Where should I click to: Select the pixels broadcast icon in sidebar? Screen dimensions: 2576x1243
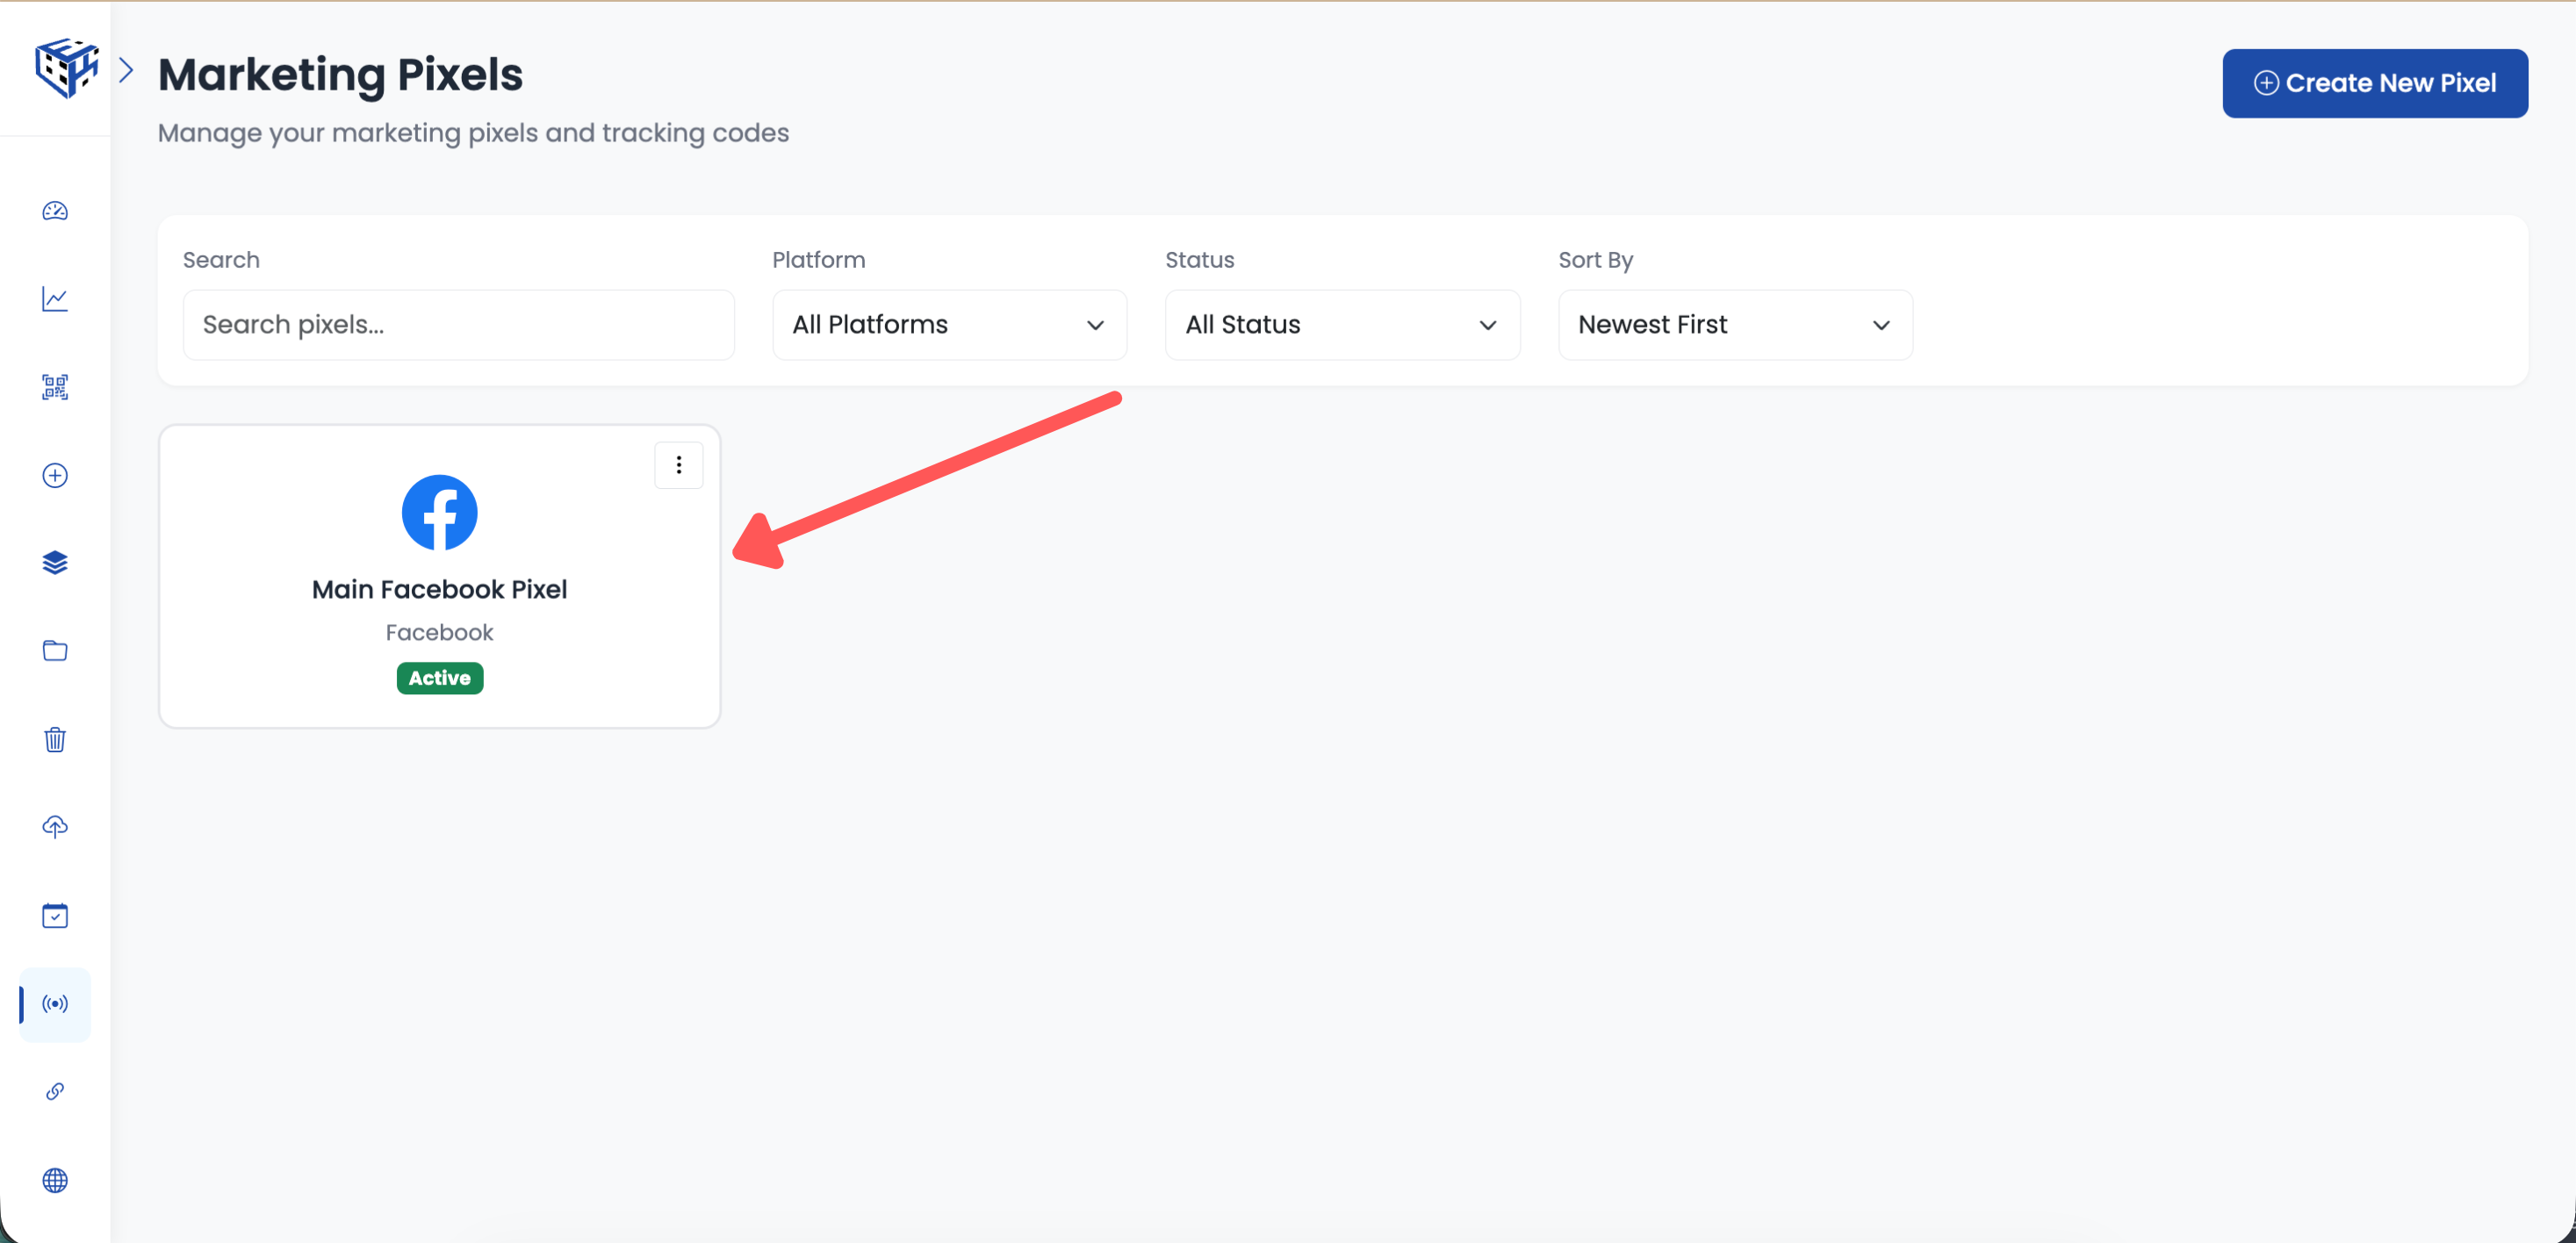point(55,1004)
